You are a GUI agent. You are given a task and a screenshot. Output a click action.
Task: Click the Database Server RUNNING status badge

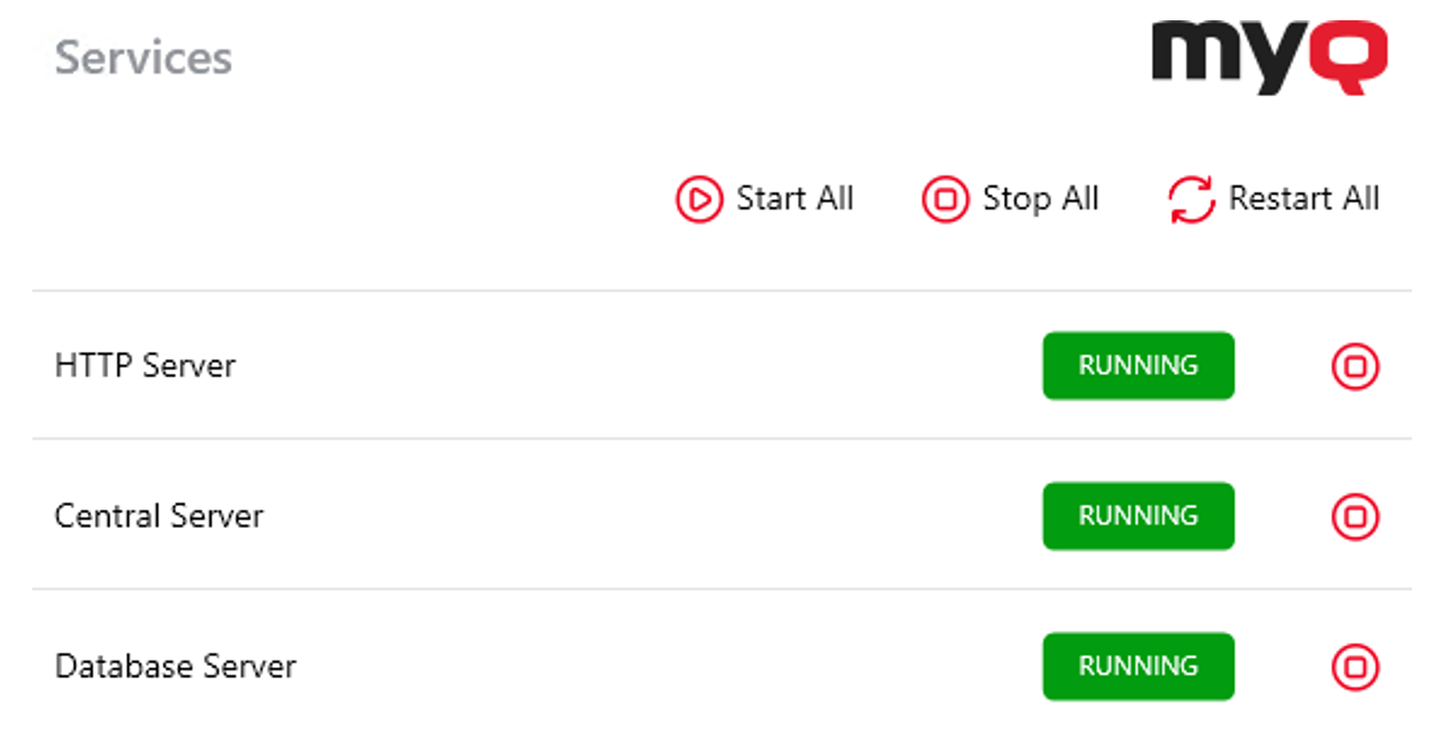1138,666
